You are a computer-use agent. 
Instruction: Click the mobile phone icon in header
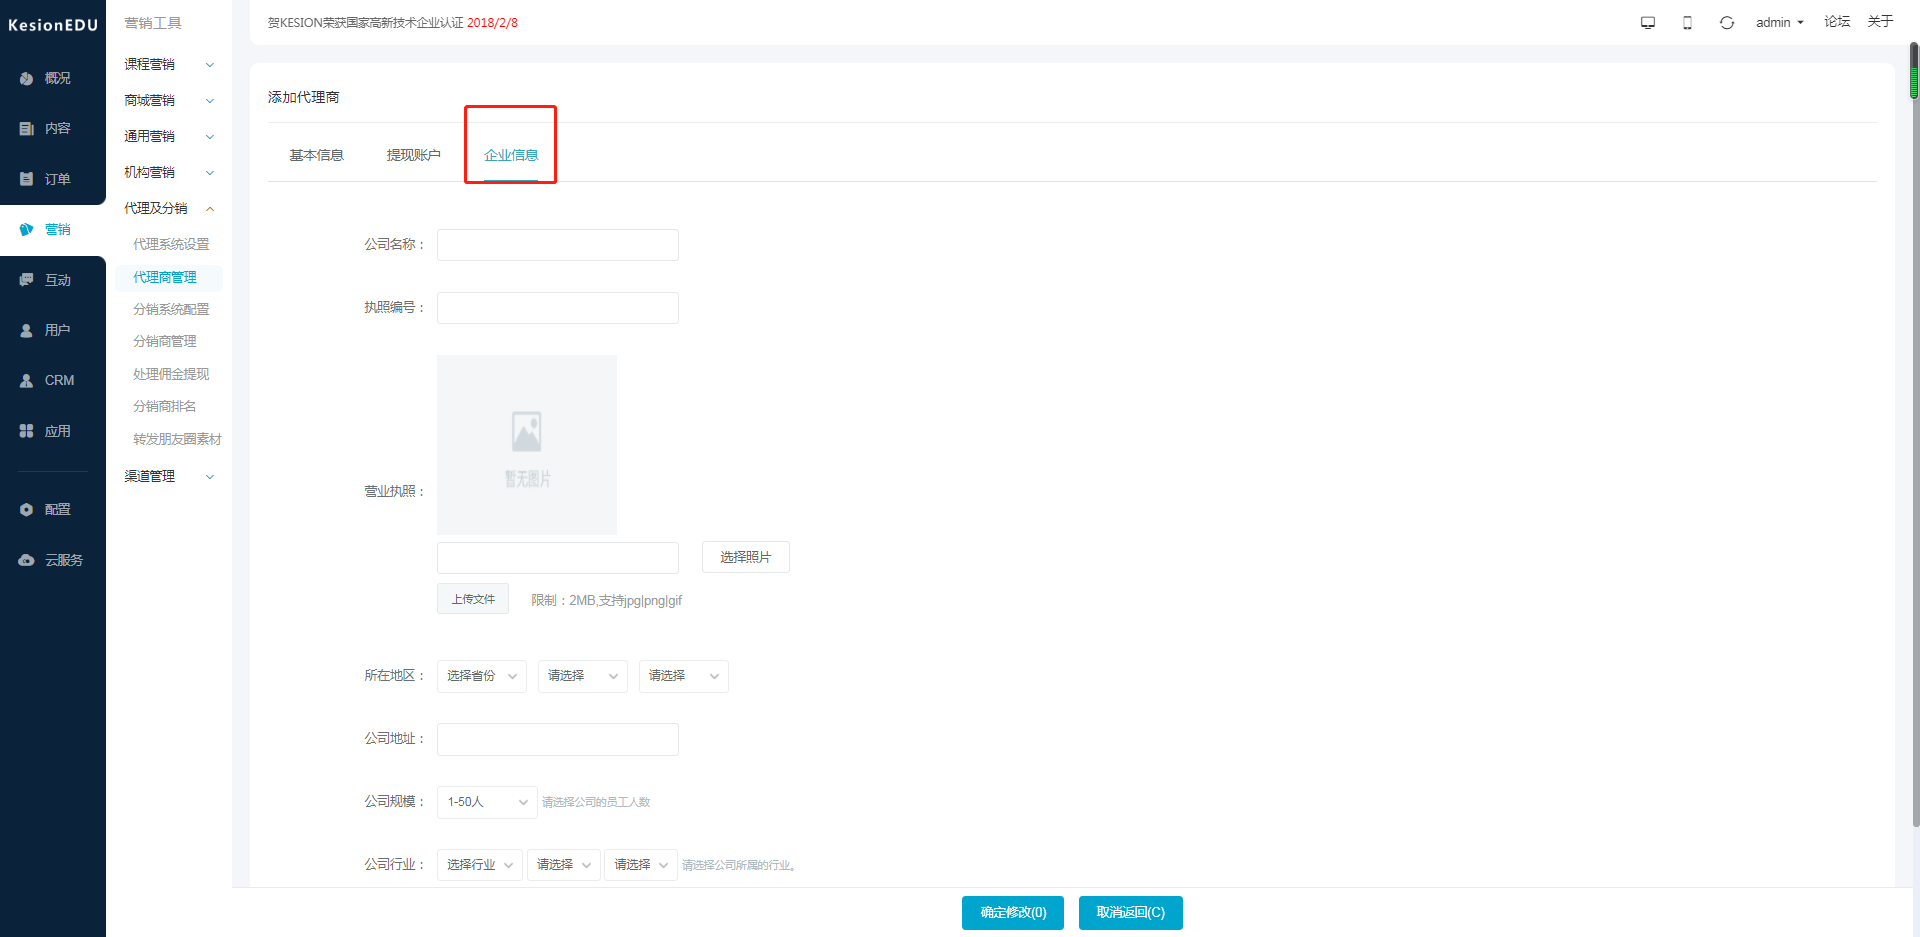1687,22
